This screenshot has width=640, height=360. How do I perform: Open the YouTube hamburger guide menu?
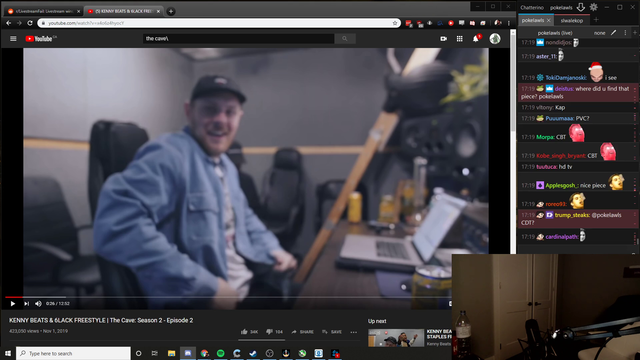click(x=13, y=38)
